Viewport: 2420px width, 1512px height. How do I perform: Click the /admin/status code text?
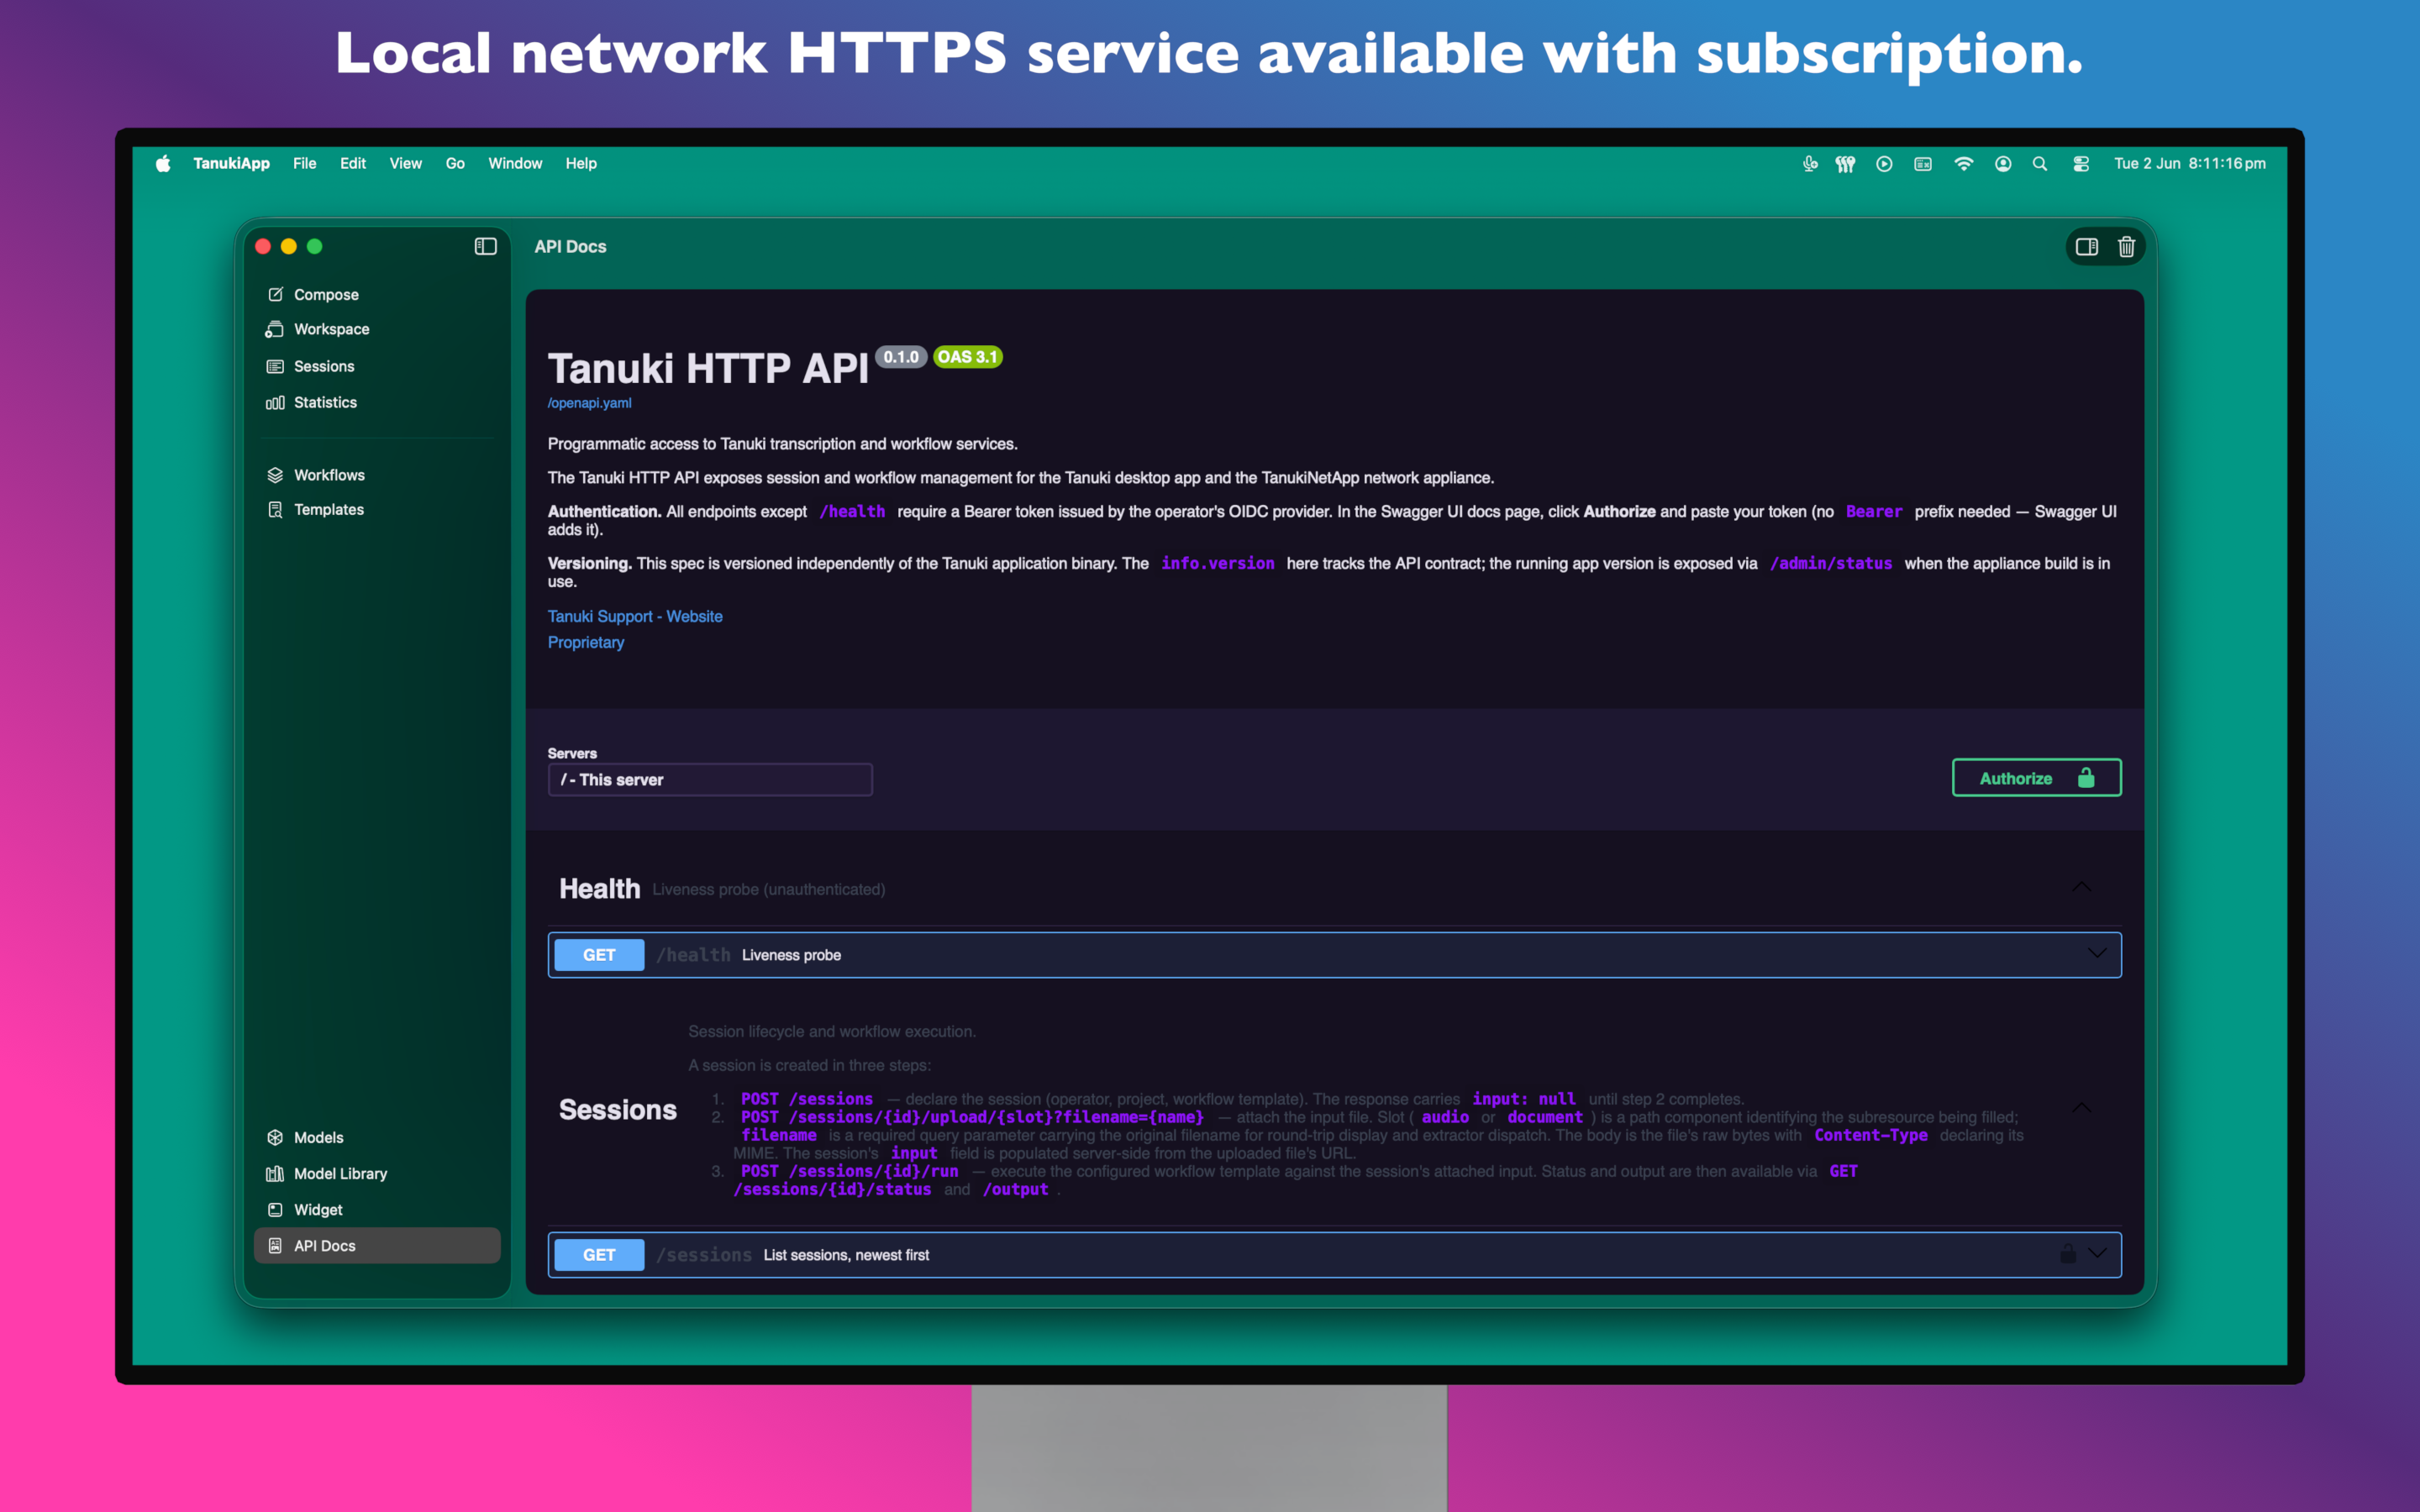click(x=1831, y=564)
